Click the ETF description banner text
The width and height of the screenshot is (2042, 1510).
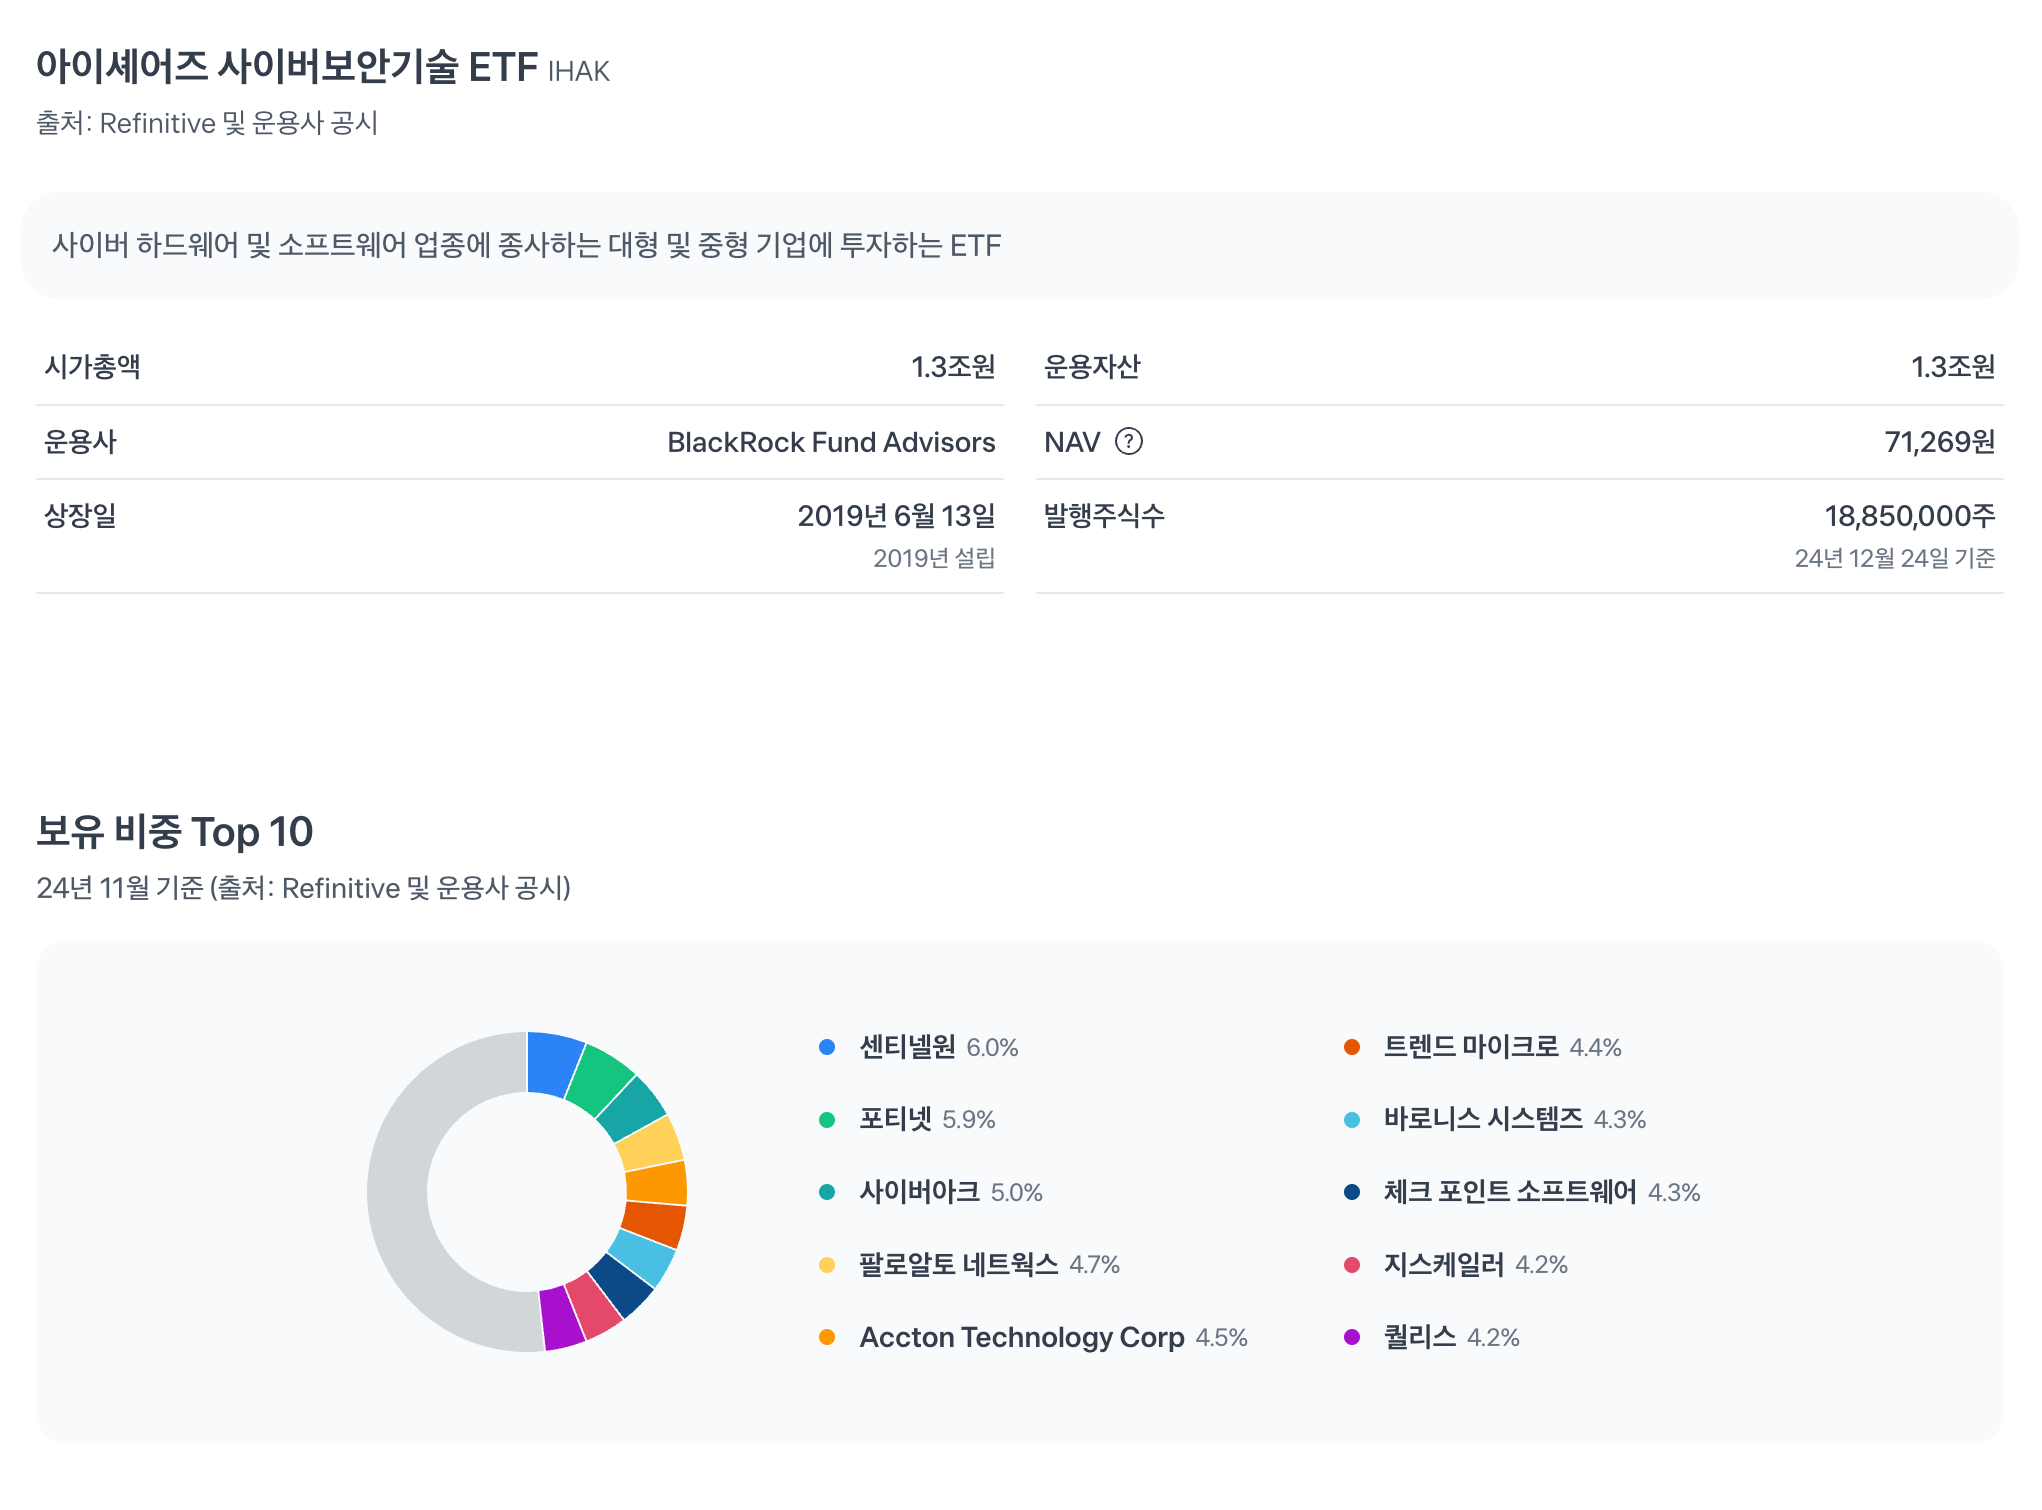pyautogui.click(x=526, y=245)
